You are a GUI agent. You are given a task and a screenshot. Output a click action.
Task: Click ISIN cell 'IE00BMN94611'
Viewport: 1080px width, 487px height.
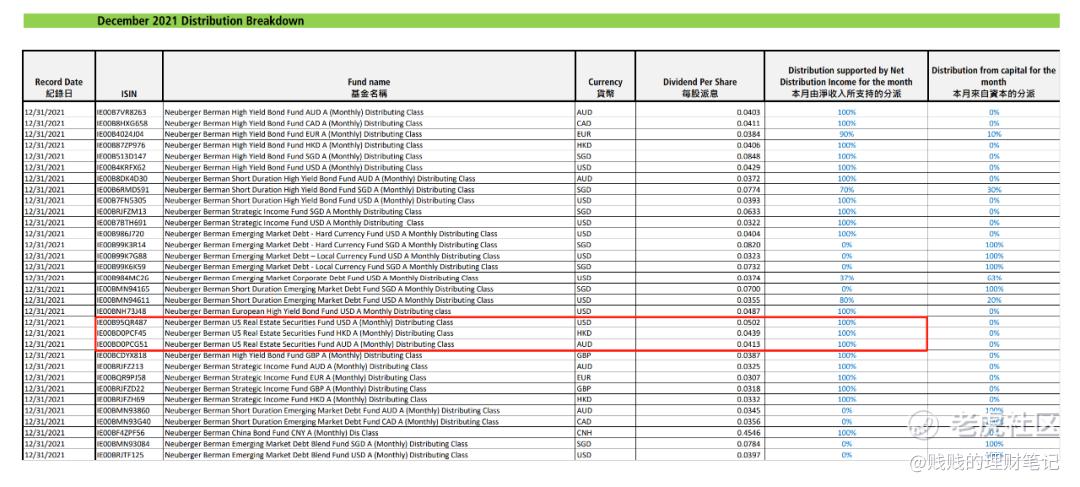[123, 300]
